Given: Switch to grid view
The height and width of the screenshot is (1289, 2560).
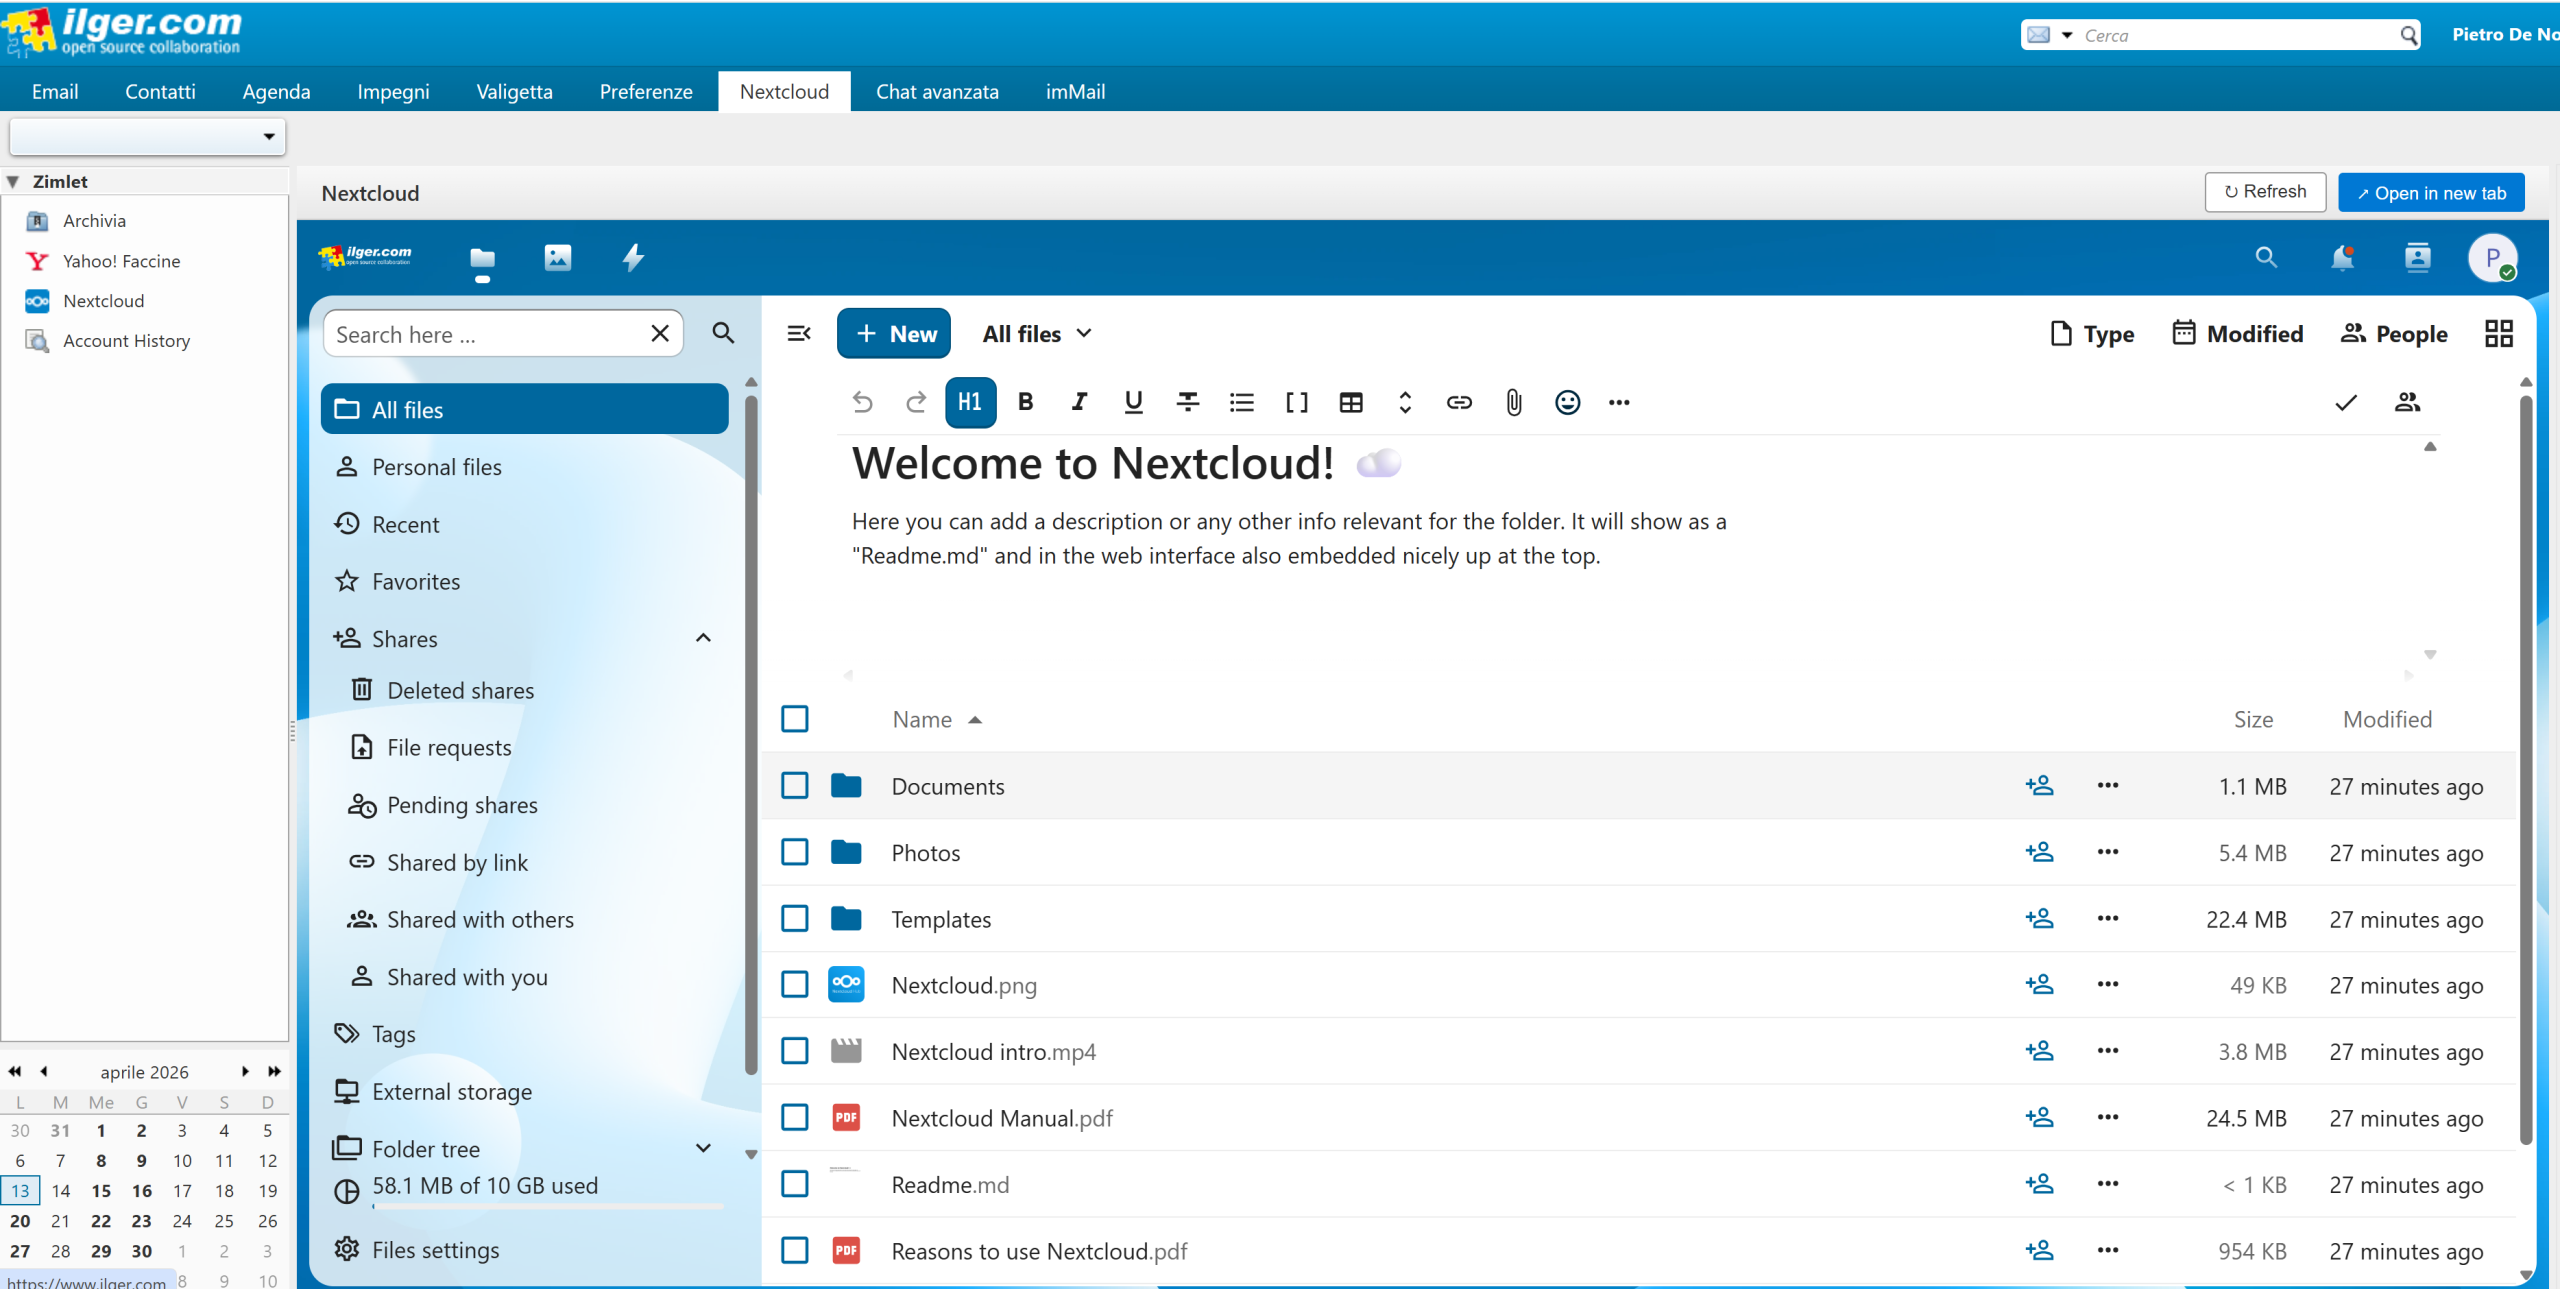Looking at the screenshot, I should click(2498, 334).
